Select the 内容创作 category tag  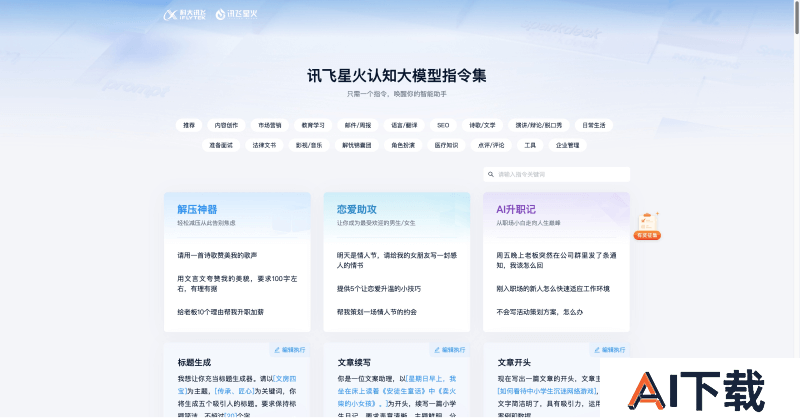[x=226, y=126]
